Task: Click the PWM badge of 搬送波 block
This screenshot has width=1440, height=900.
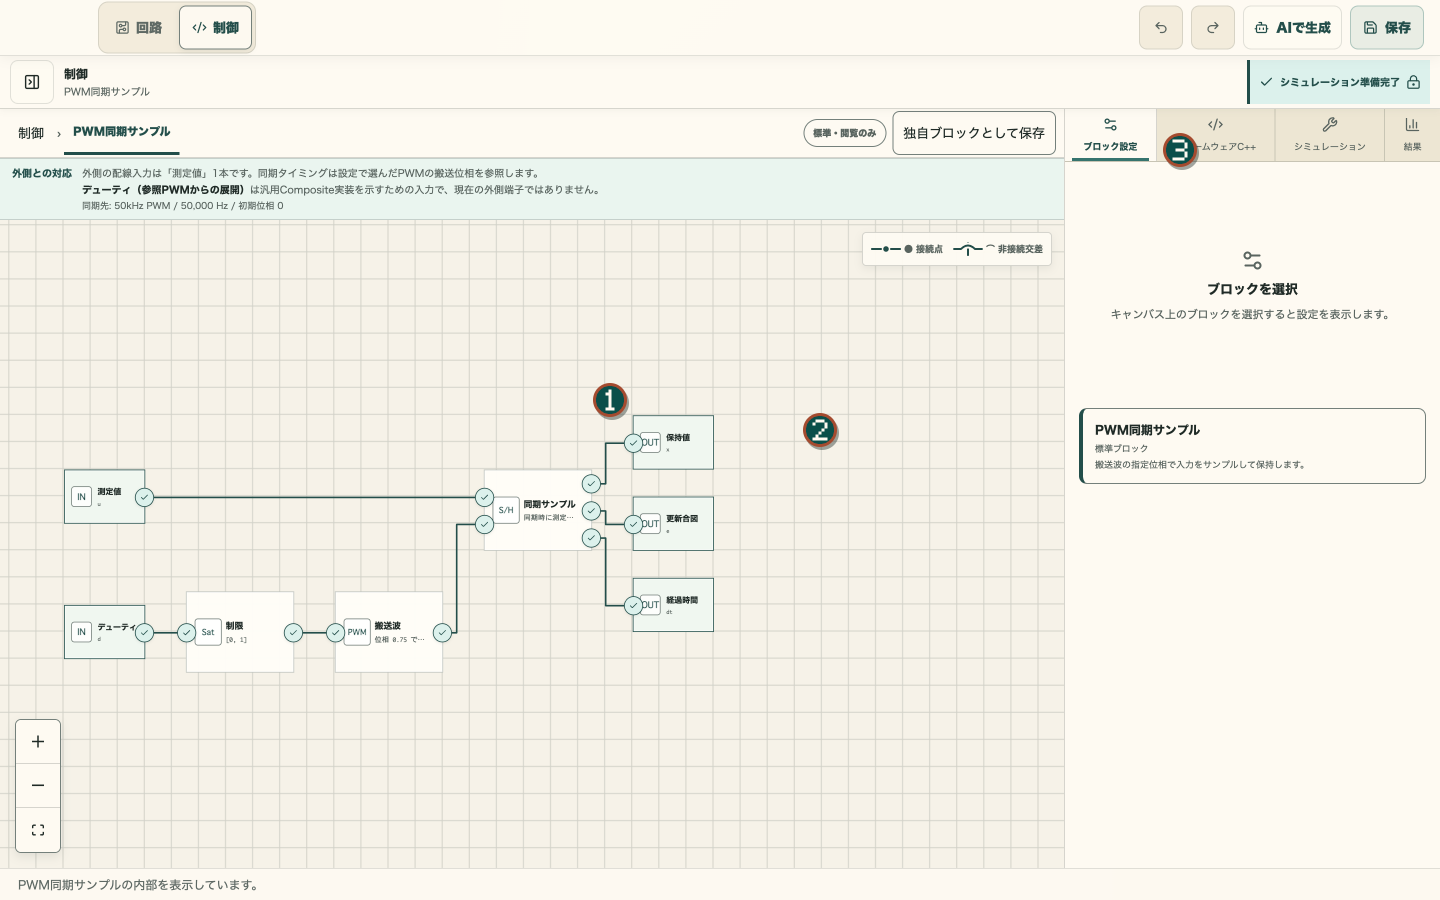Action: [x=357, y=632]
